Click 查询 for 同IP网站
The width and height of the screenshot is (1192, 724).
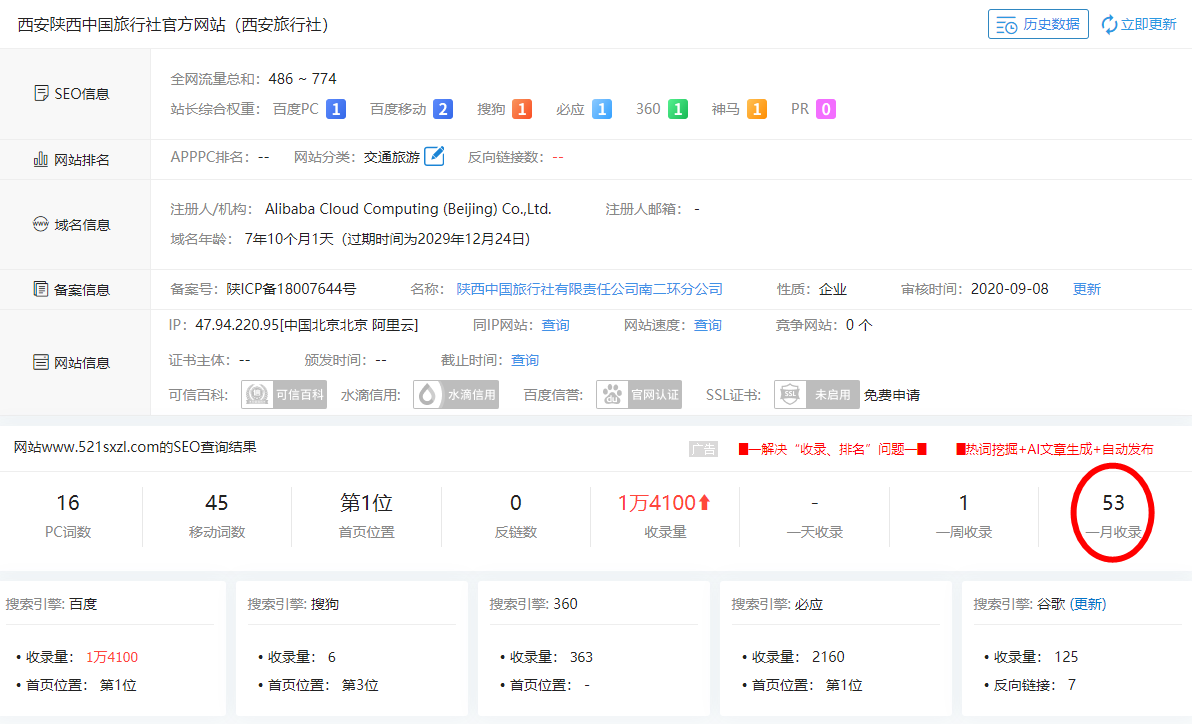tap(555, 325)
